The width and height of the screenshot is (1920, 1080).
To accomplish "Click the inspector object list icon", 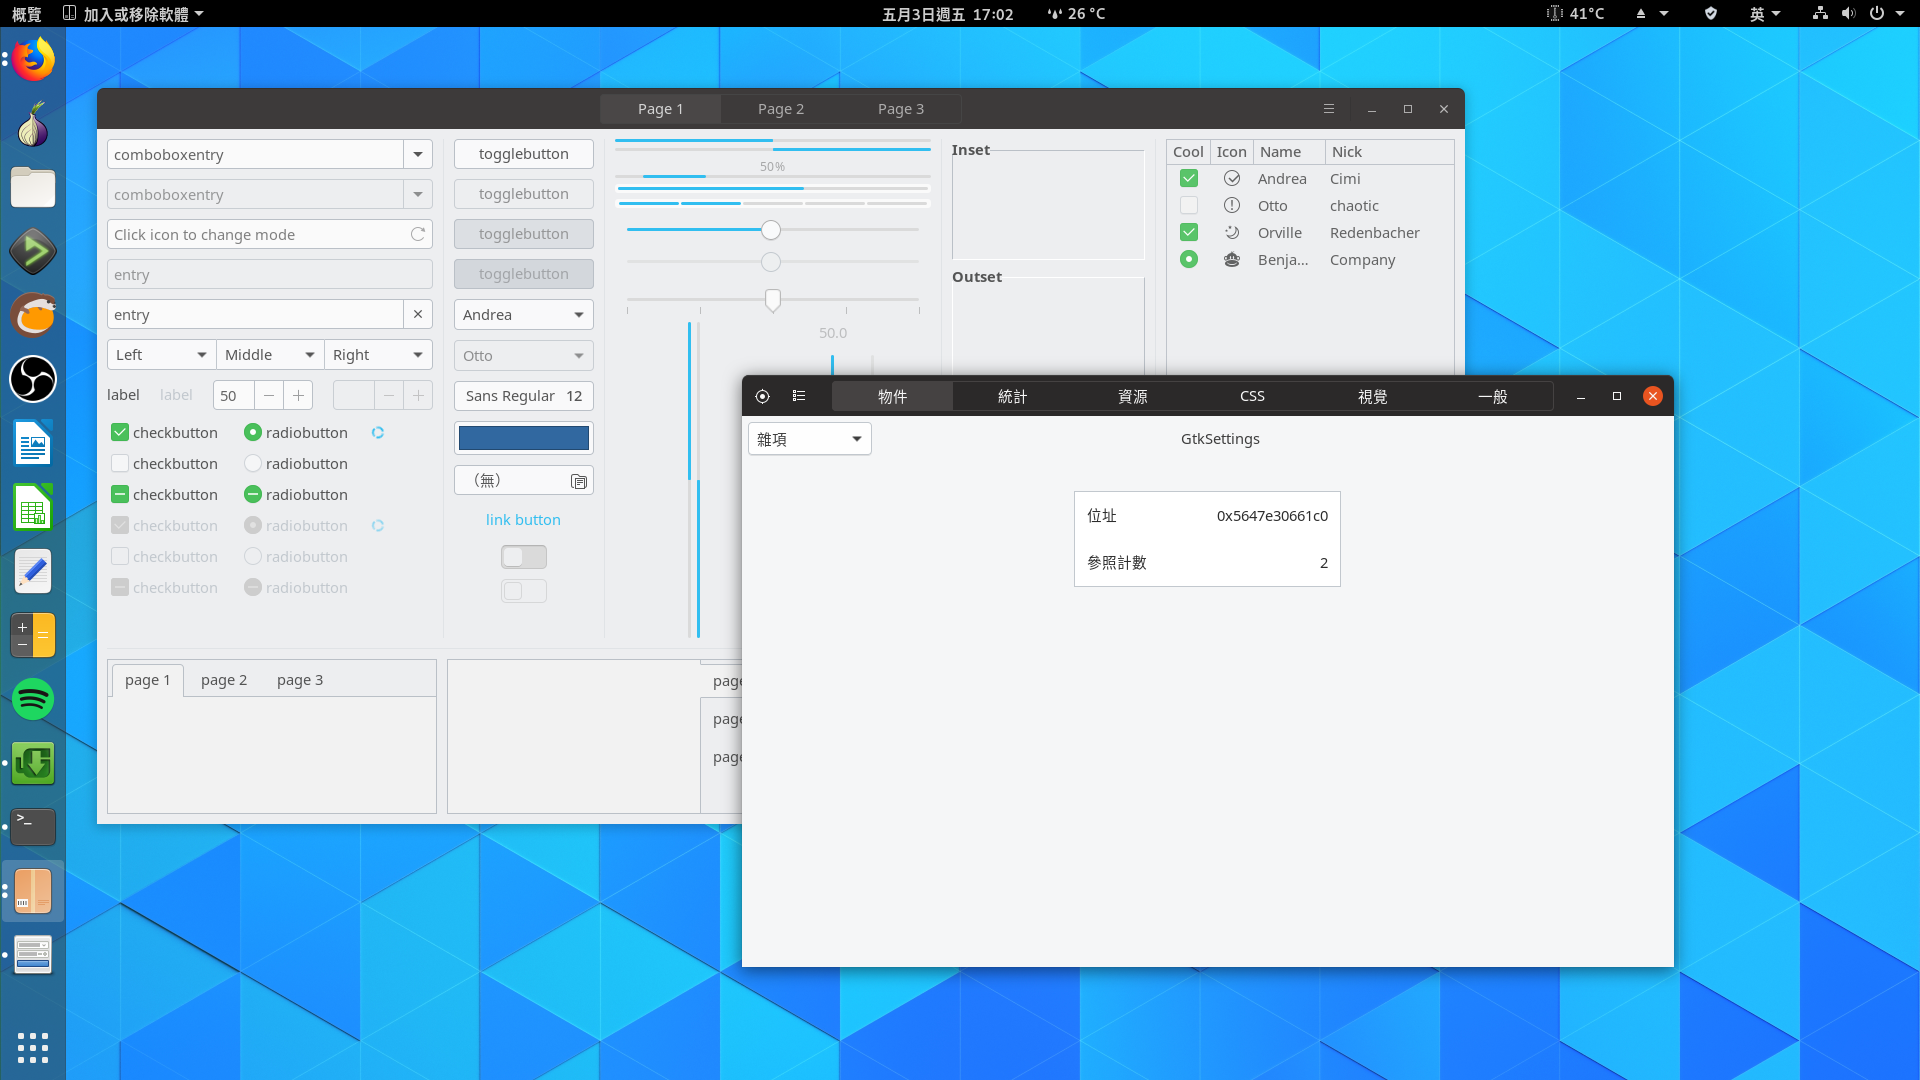I will [799, 397].
